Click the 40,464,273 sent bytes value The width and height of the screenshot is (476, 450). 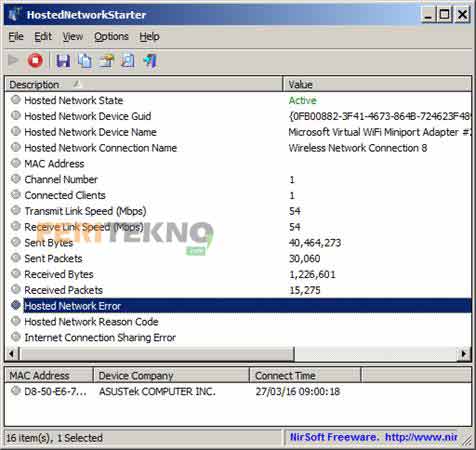coord(315,243)
